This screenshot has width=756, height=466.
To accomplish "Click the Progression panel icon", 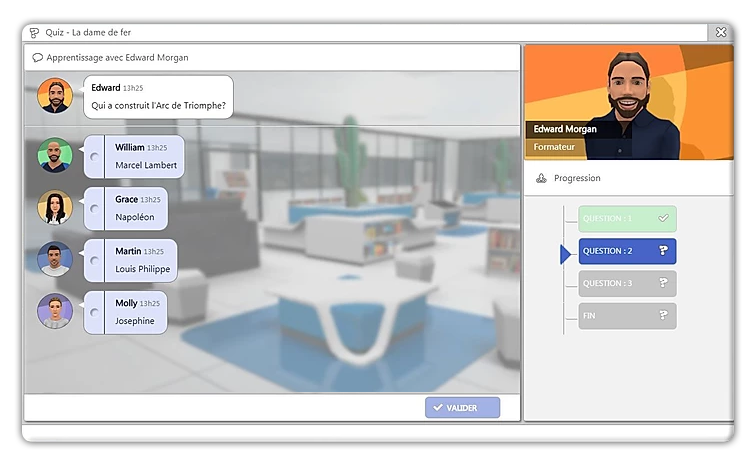I will click(x=541, y=178).
